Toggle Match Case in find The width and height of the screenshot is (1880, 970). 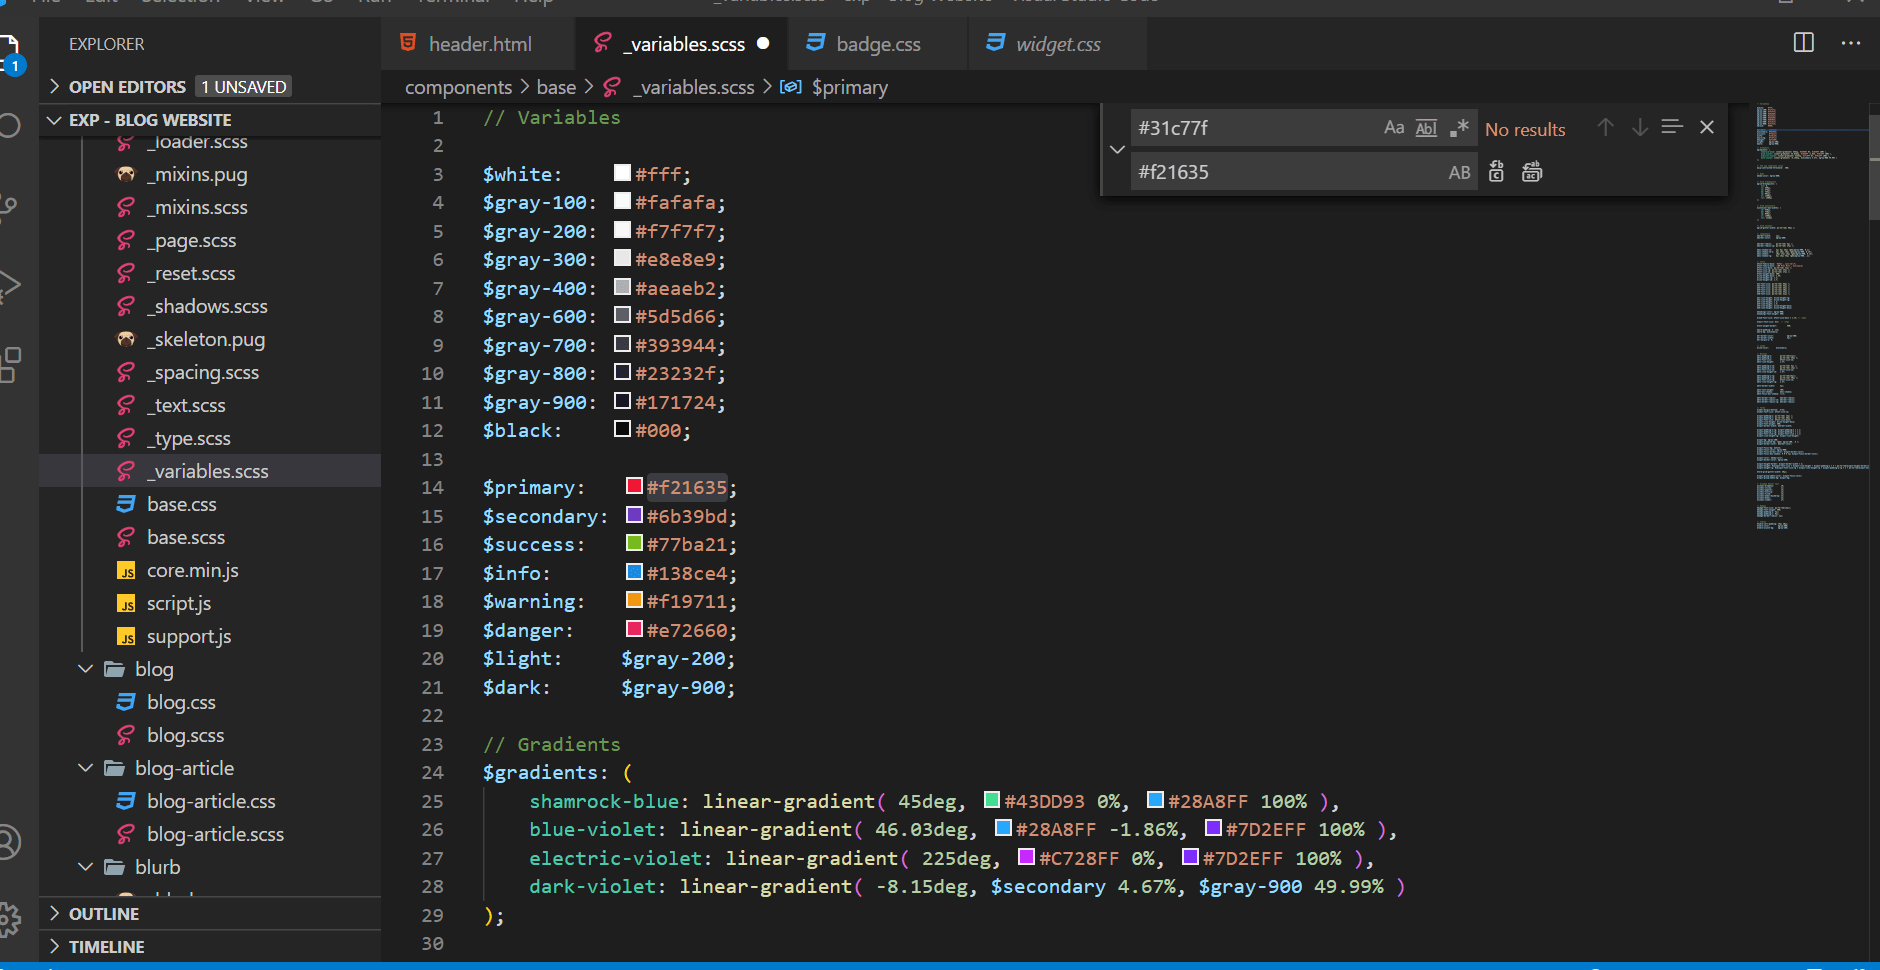(x=1394, y=127)
